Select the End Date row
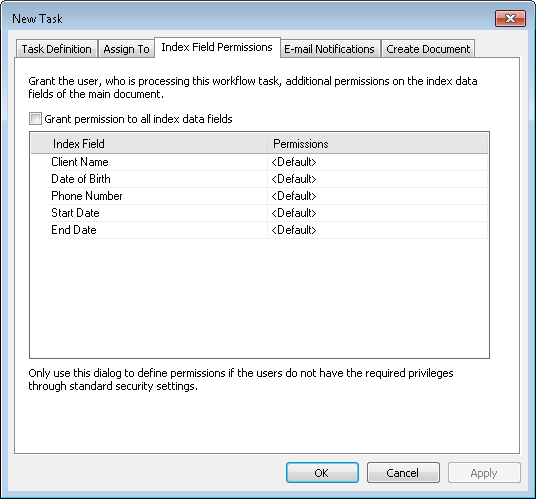The image size is (536, 499). click(x=267, y=230)
